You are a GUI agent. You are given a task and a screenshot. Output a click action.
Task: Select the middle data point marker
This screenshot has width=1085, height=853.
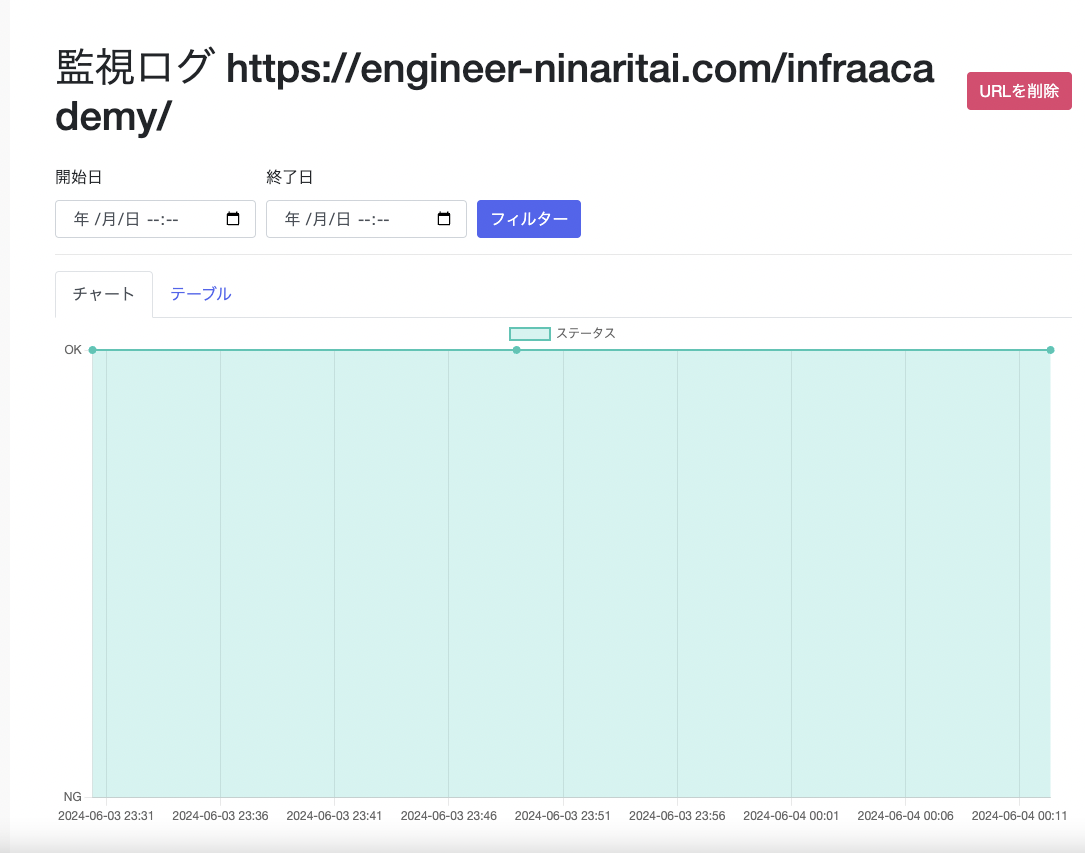coord(517,350)
